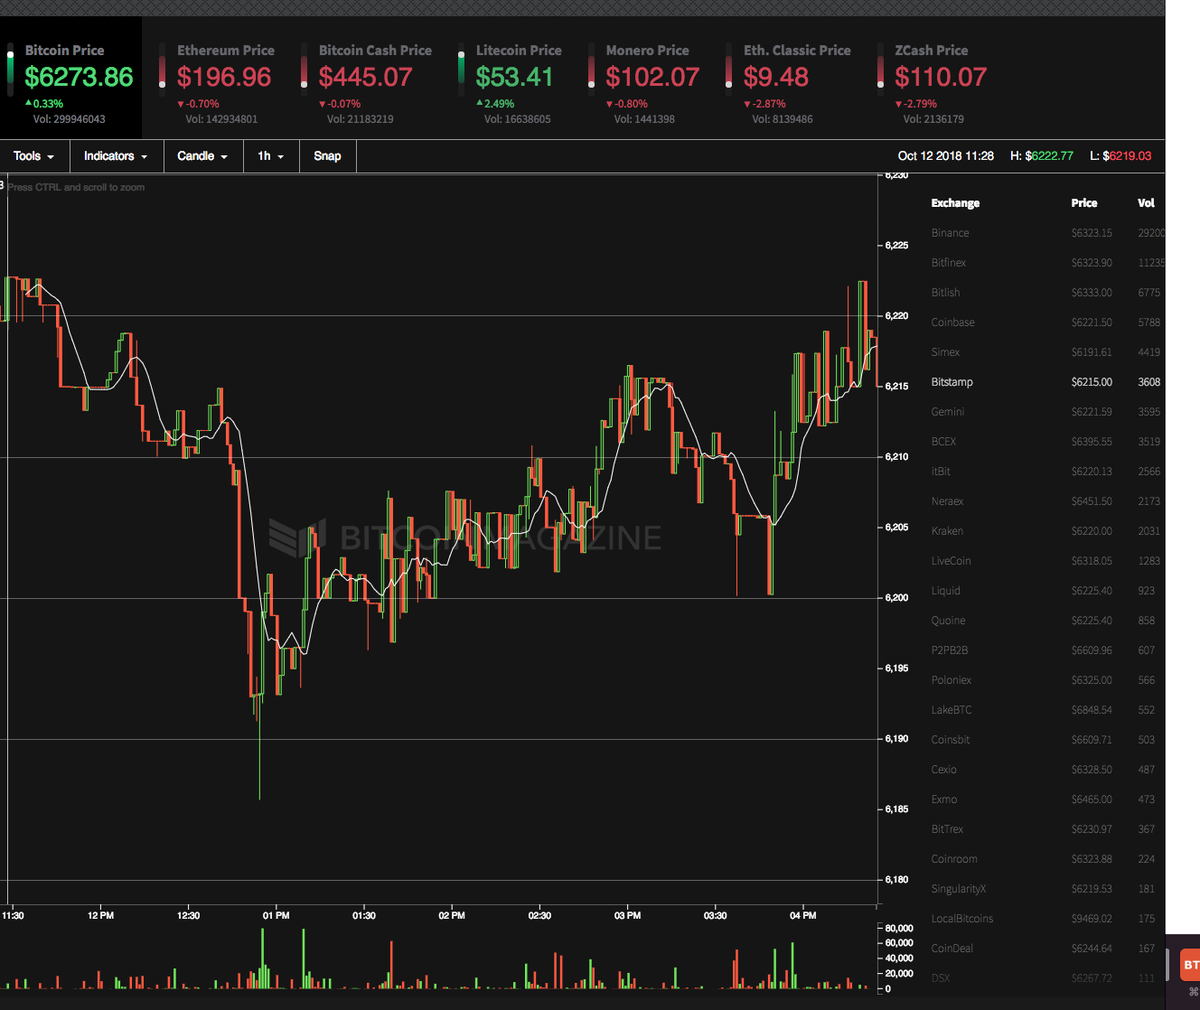Select the Gemini exchange row
The image size is (1200, 1010).
1047,412
